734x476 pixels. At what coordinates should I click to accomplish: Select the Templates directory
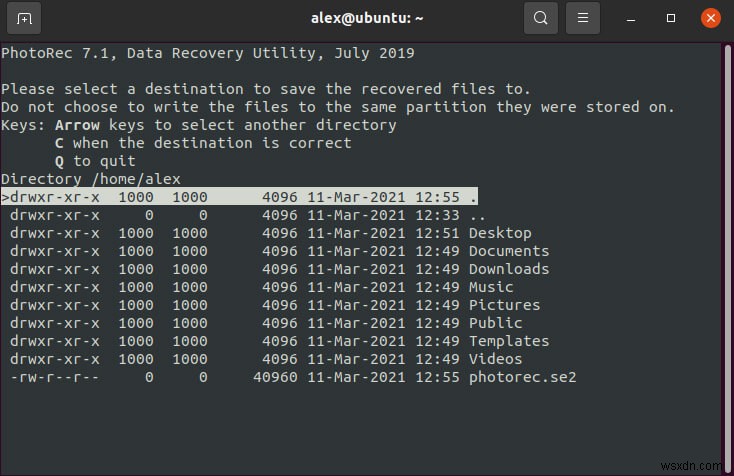(x=508, y=341)
